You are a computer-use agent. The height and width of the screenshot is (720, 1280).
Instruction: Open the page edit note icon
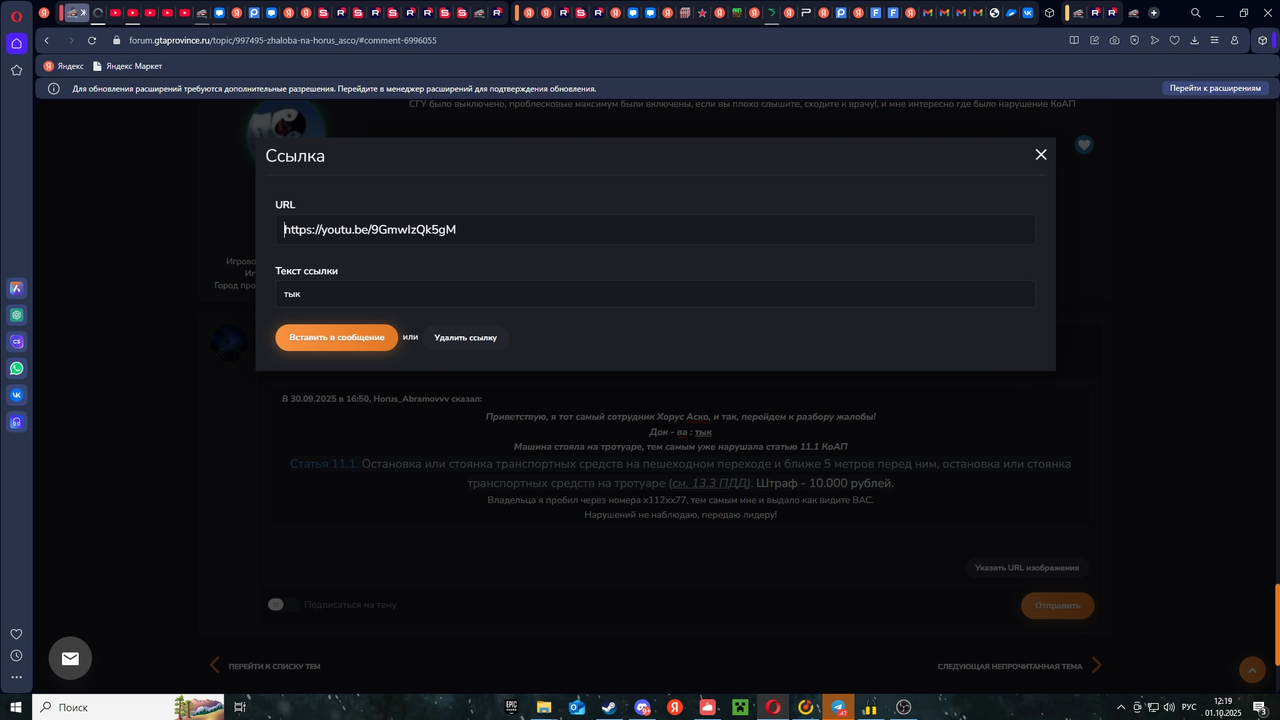tap(1094, 40)
